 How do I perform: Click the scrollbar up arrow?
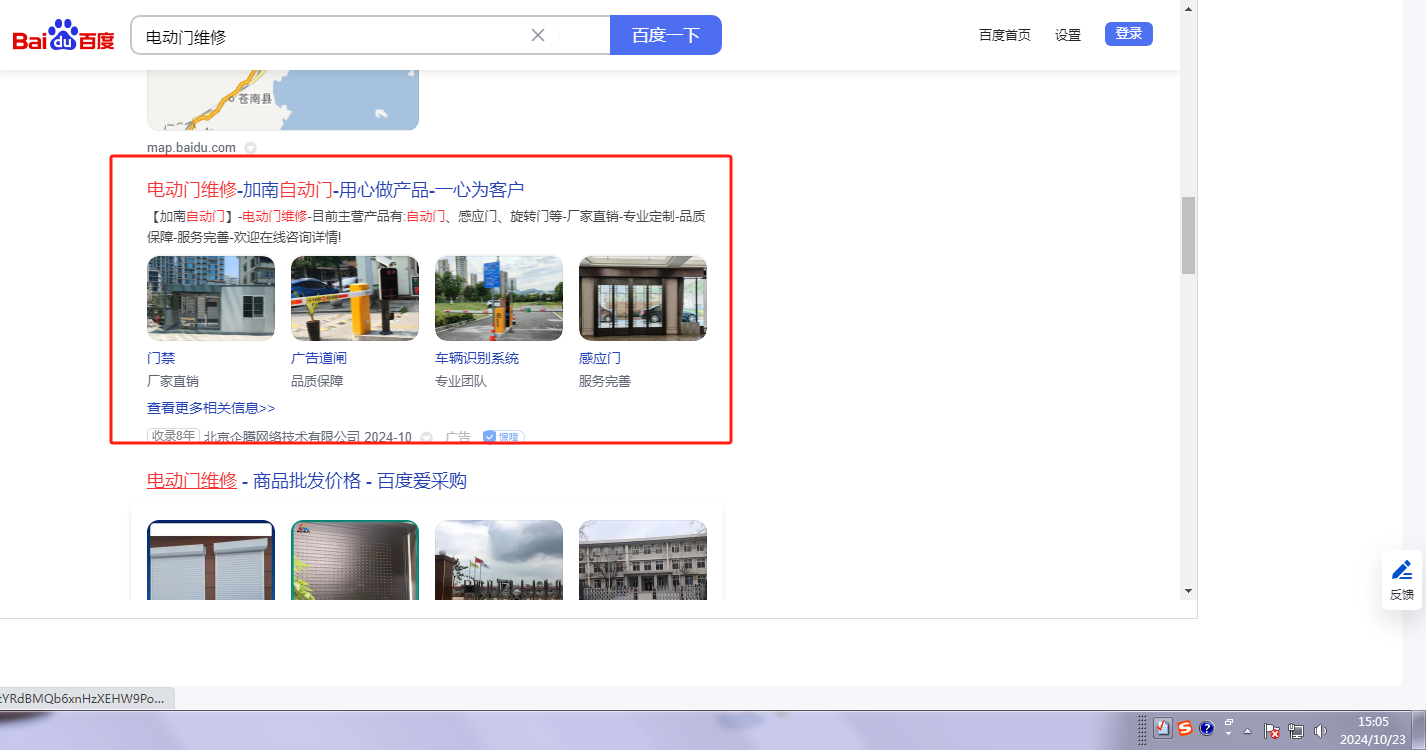[1189, 8]
